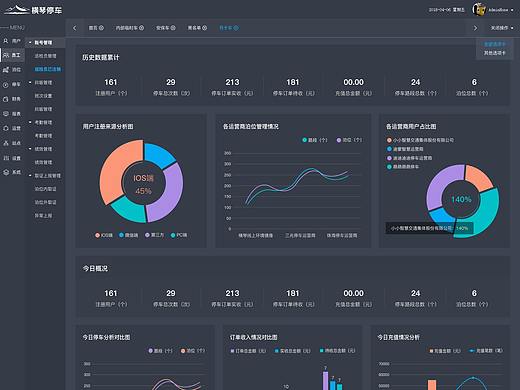The height and width of the screenshot is (390, 520).
Task: Toggle 第三方 legend in registration source chart
Action: point(155,235)
